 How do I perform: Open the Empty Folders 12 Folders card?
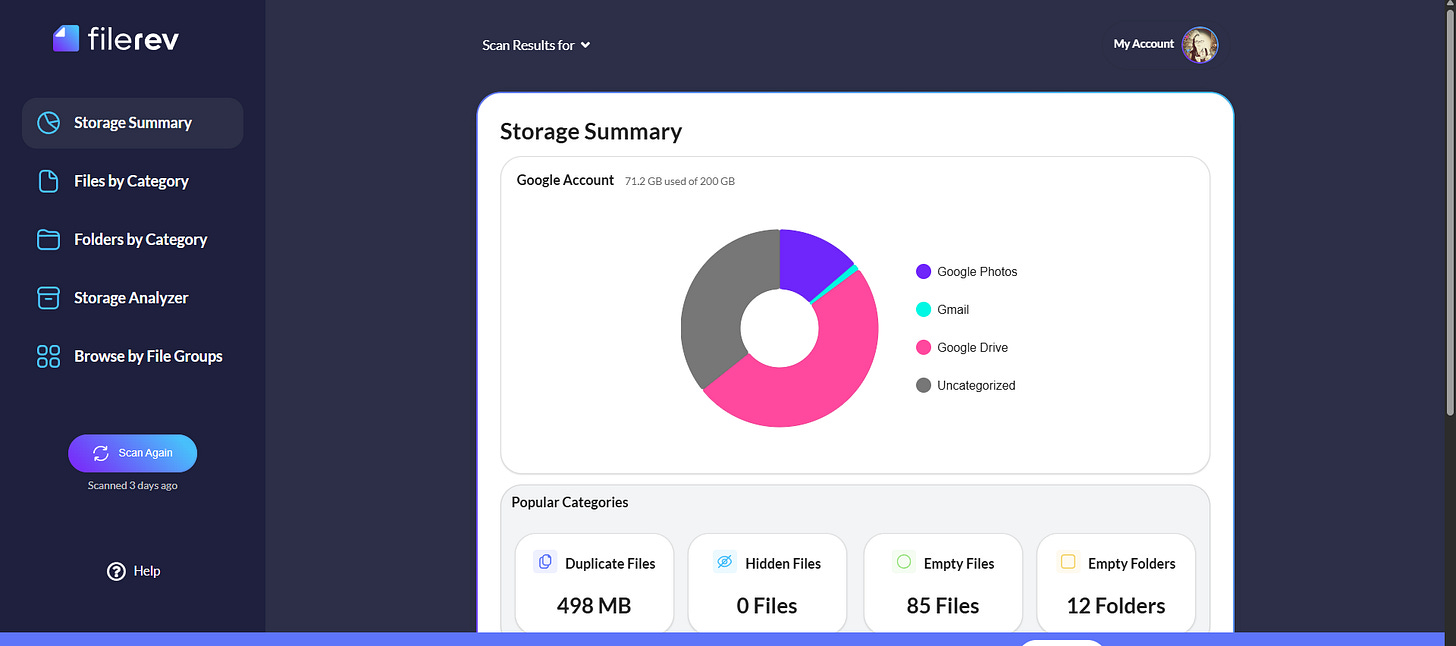pos(1116,584)
